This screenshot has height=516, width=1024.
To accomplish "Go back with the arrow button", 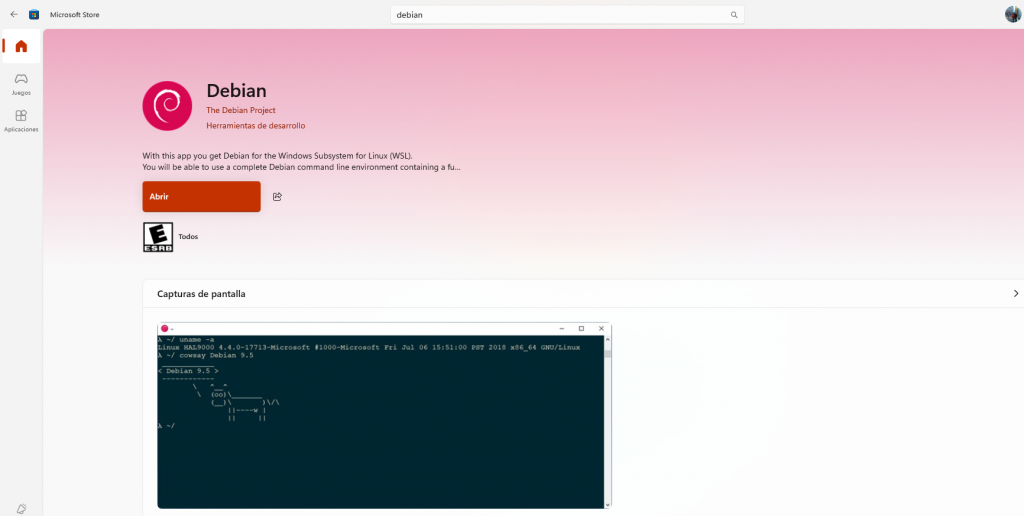I will click(x=14, y=14).
